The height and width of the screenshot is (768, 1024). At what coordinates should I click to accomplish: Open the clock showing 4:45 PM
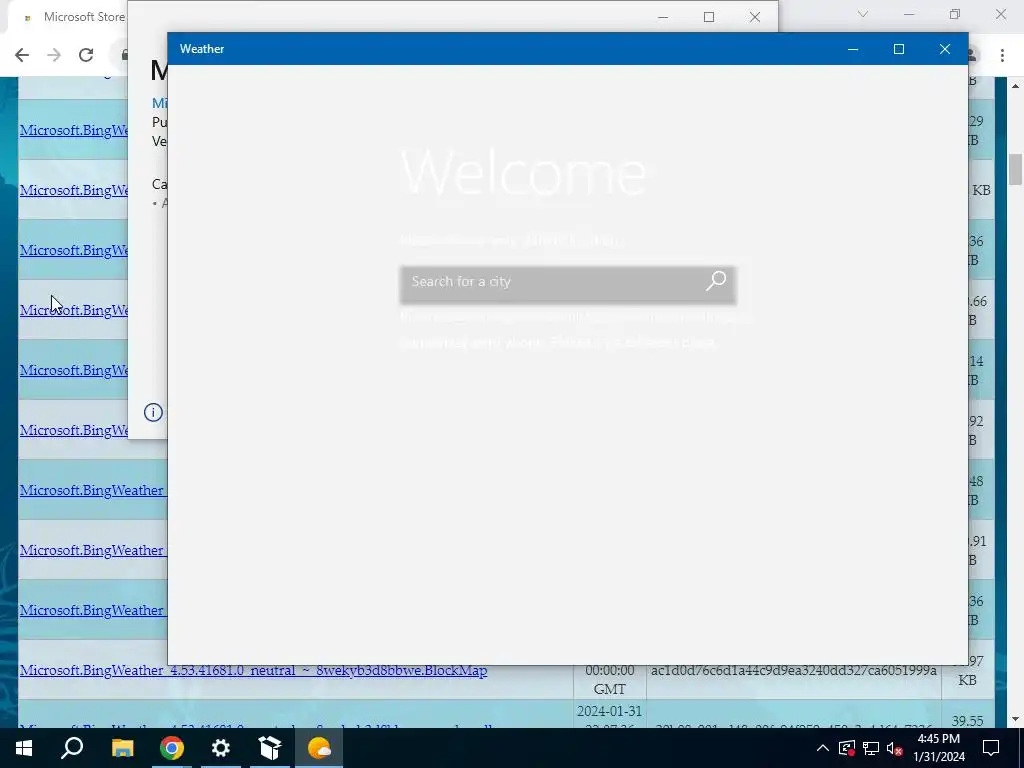(x=939, y=748)
